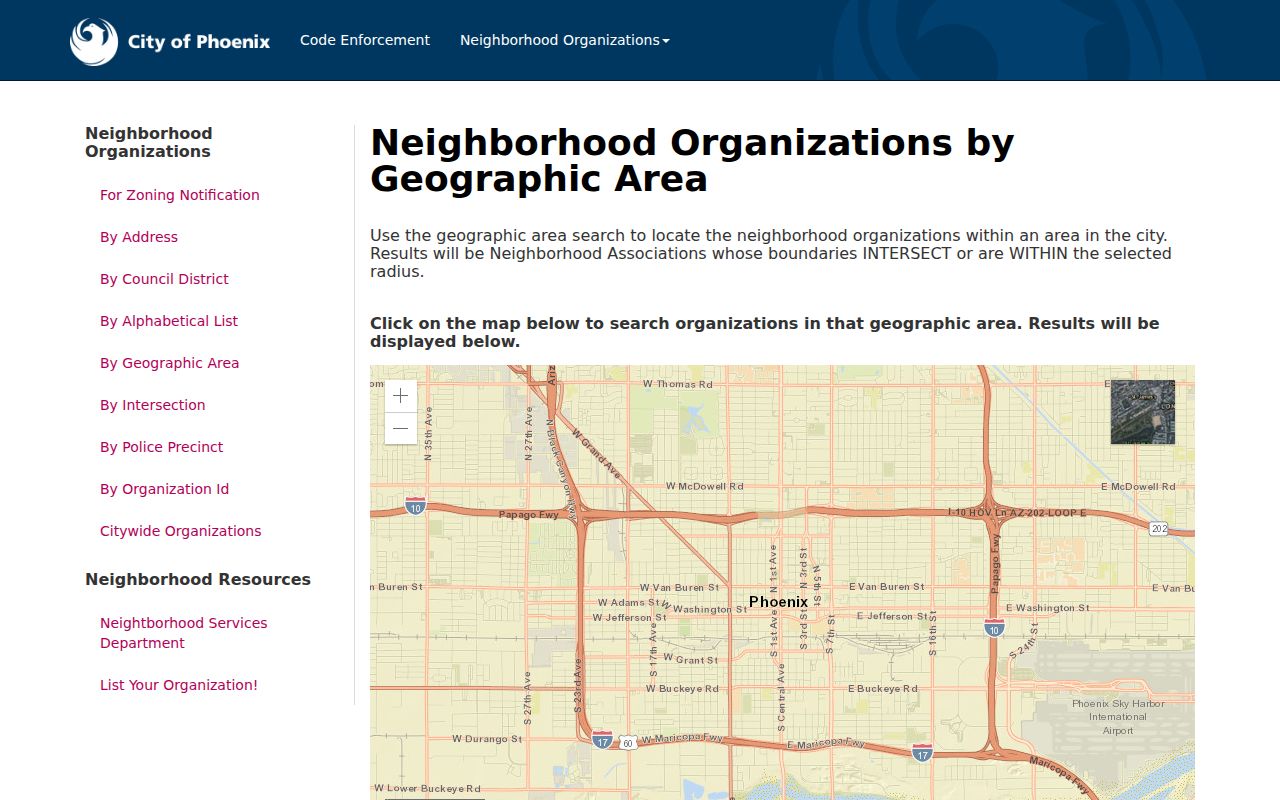Select the By Address search link
The height and width of the screenshot is (800, 1280).
(x=139, y=237)
